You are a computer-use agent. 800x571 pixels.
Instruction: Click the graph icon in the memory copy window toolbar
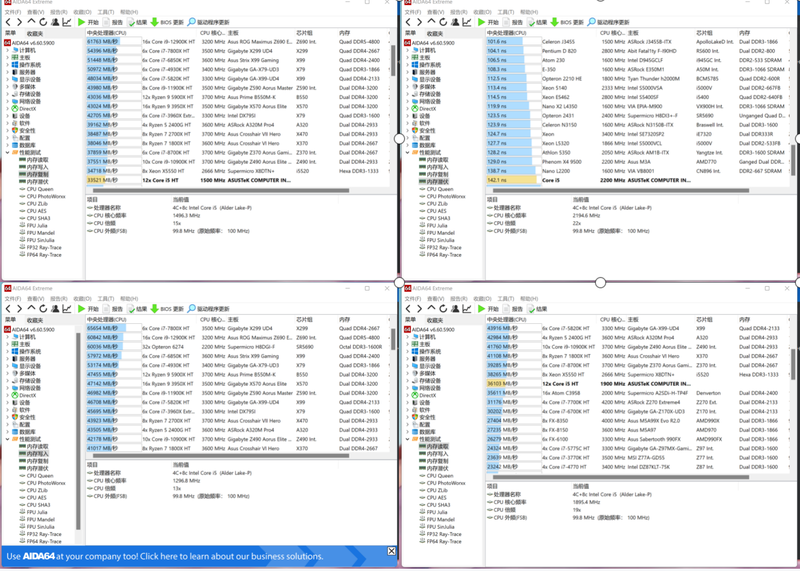tap(67, 22)
